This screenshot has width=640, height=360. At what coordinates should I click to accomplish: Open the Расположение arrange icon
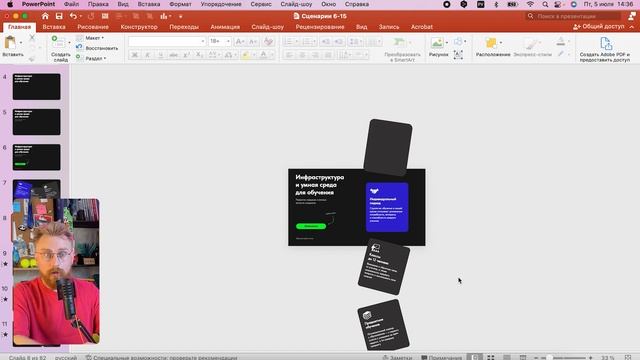pos(491,42)
